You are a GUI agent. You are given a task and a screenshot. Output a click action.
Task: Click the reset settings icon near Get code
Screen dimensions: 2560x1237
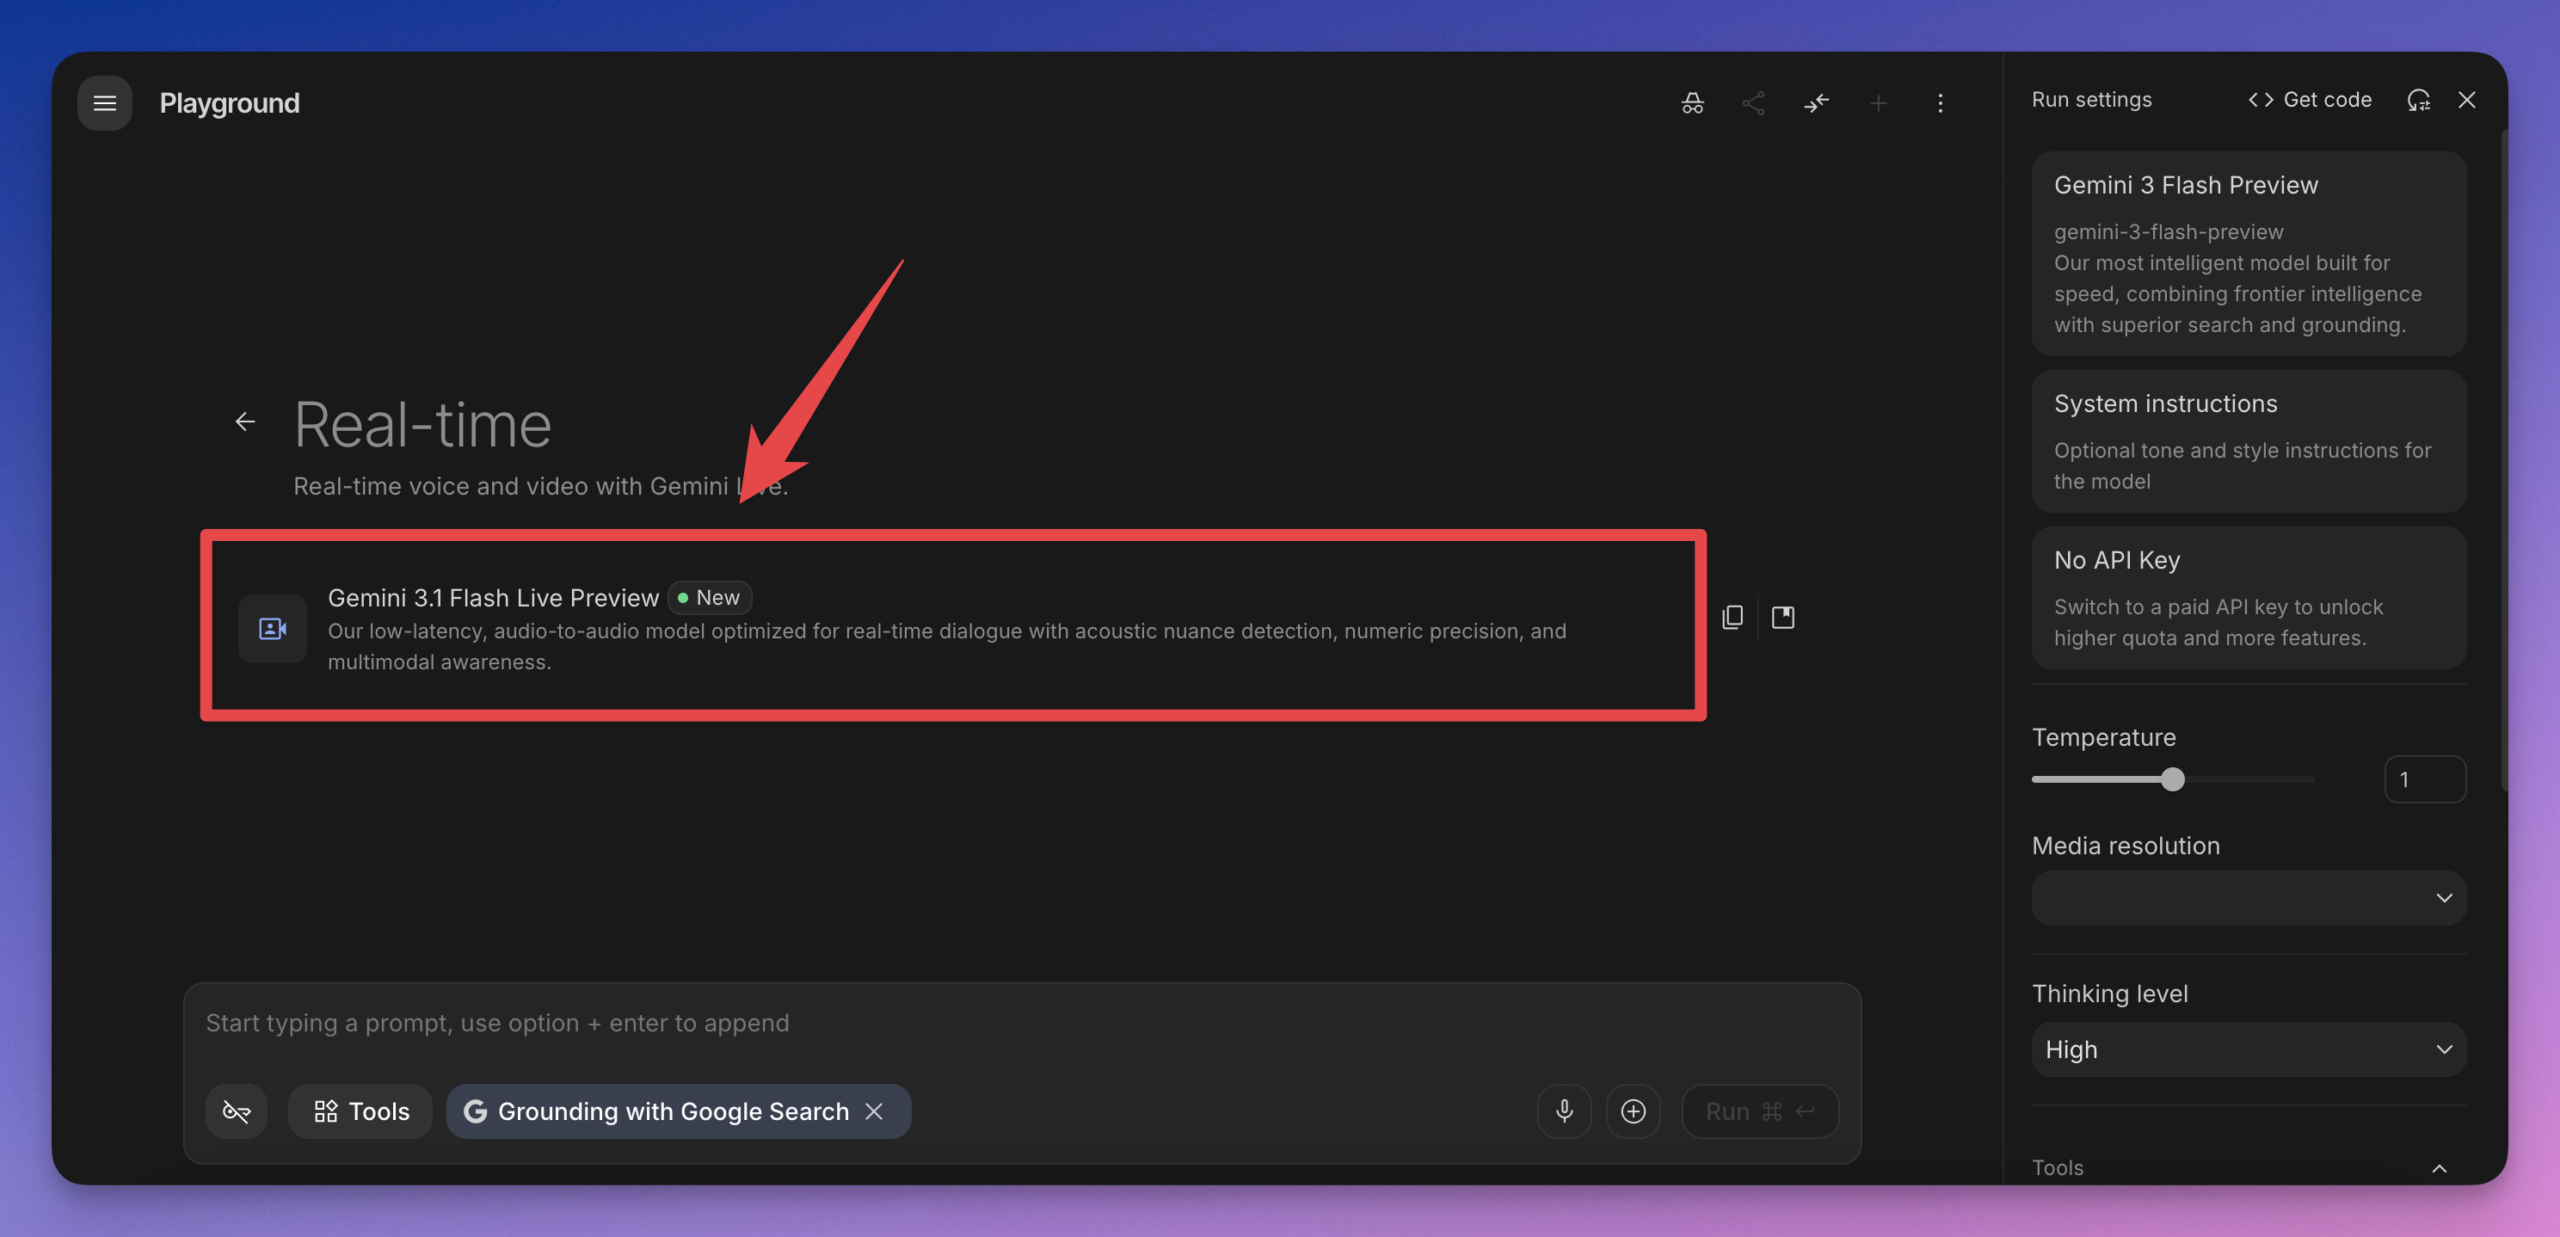(x=2418, y=100)
